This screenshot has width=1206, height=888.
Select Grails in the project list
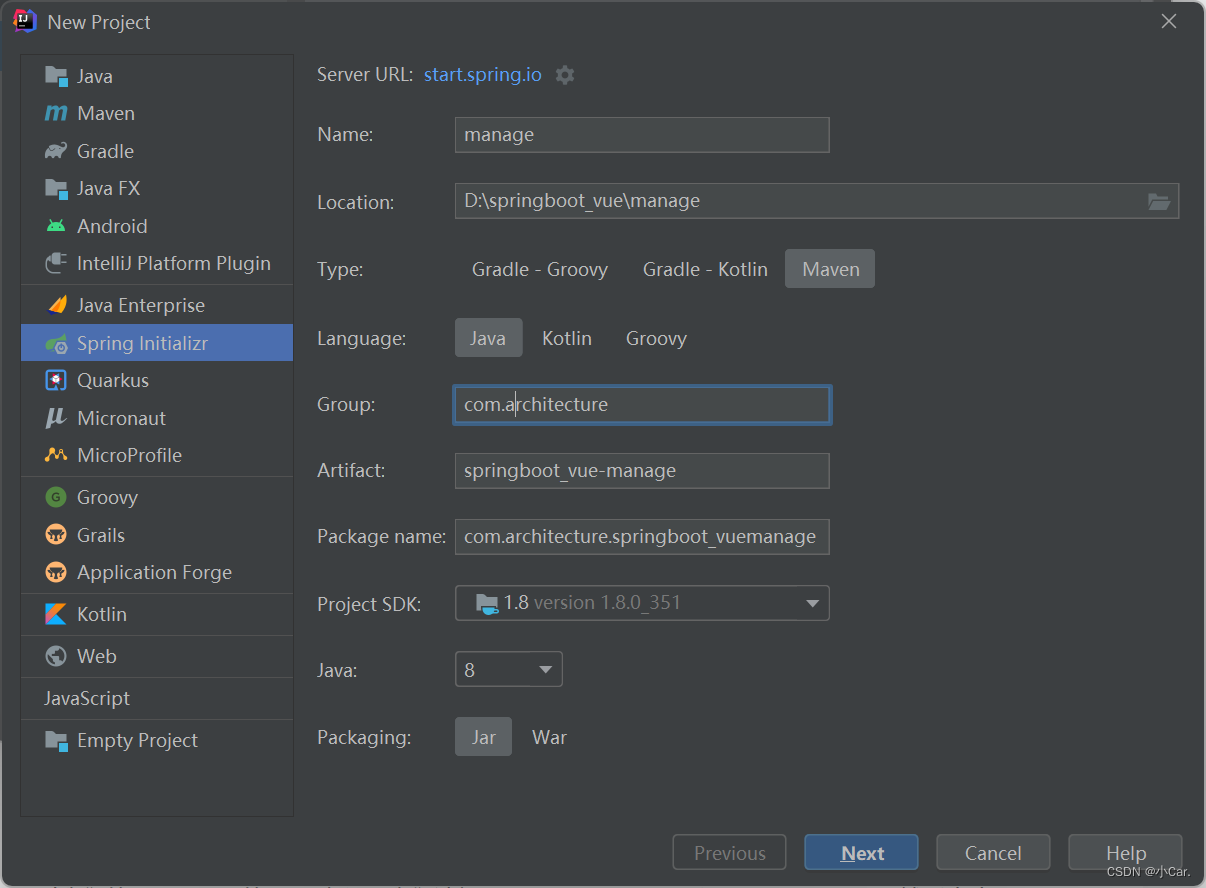tap(157, 535)
